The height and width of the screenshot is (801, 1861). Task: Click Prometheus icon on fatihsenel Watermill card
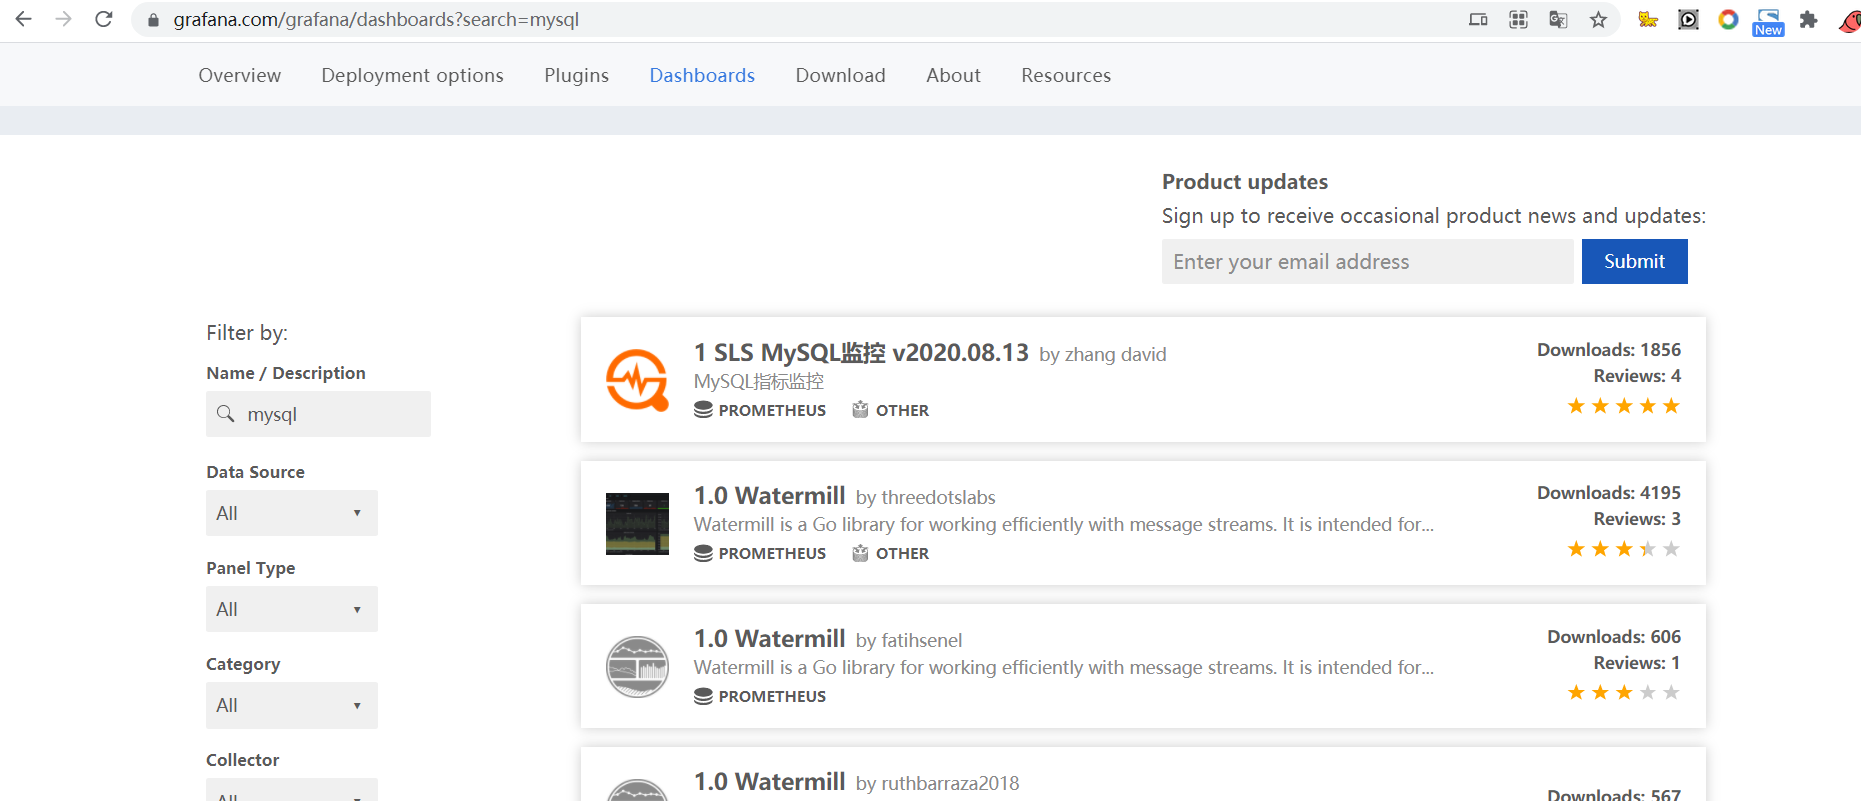point(703,696)
